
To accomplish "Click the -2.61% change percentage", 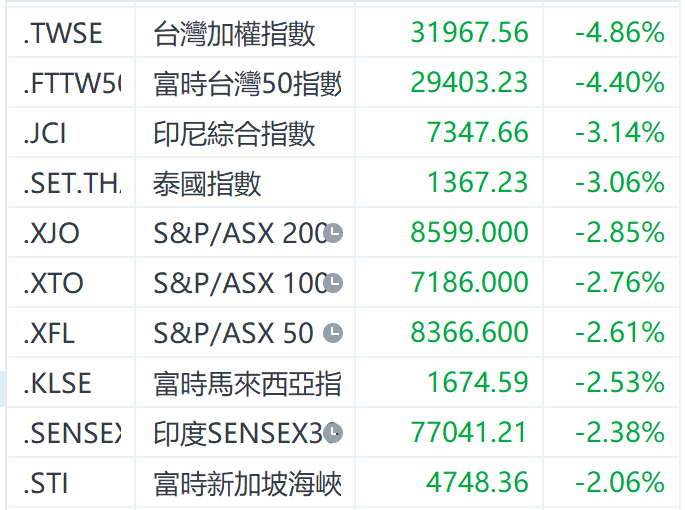I will coord(620,333).
